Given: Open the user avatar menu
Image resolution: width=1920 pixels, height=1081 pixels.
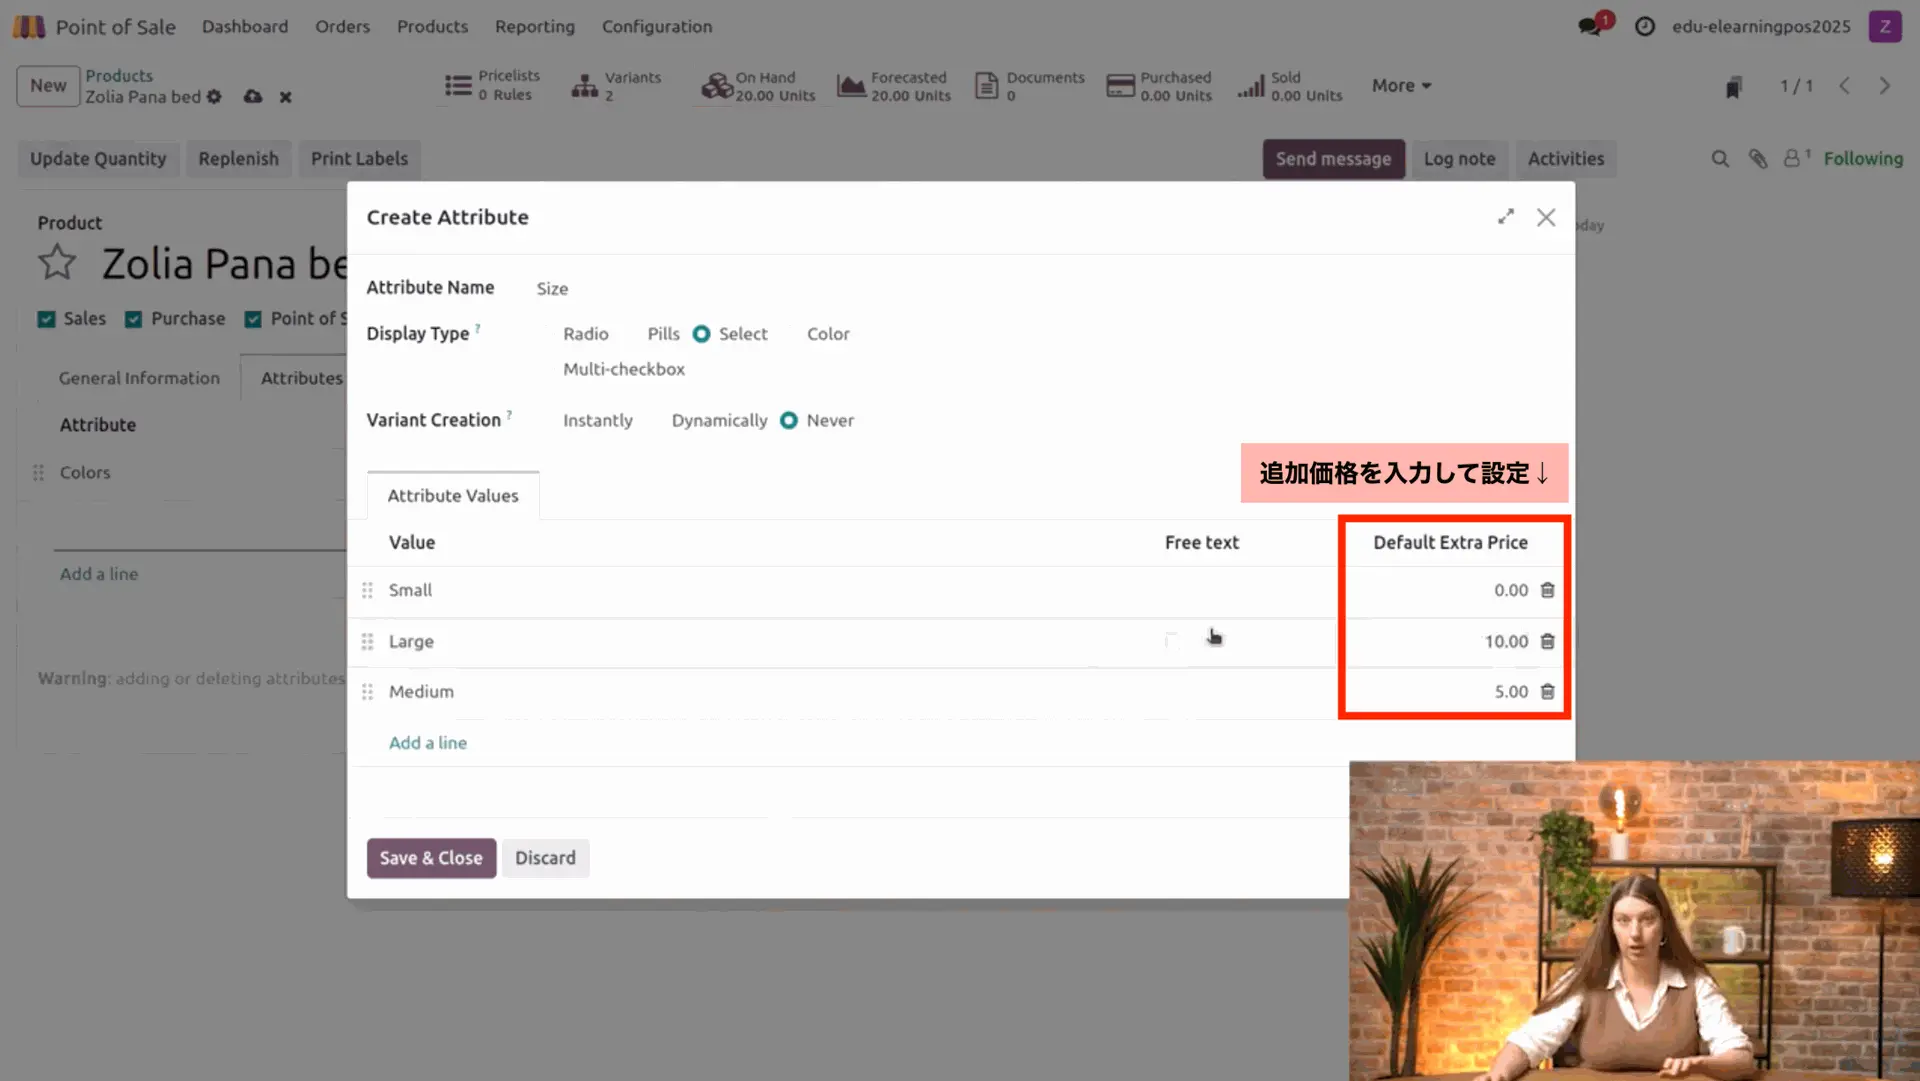Looking at the screenshot, I should [1884, 27].
